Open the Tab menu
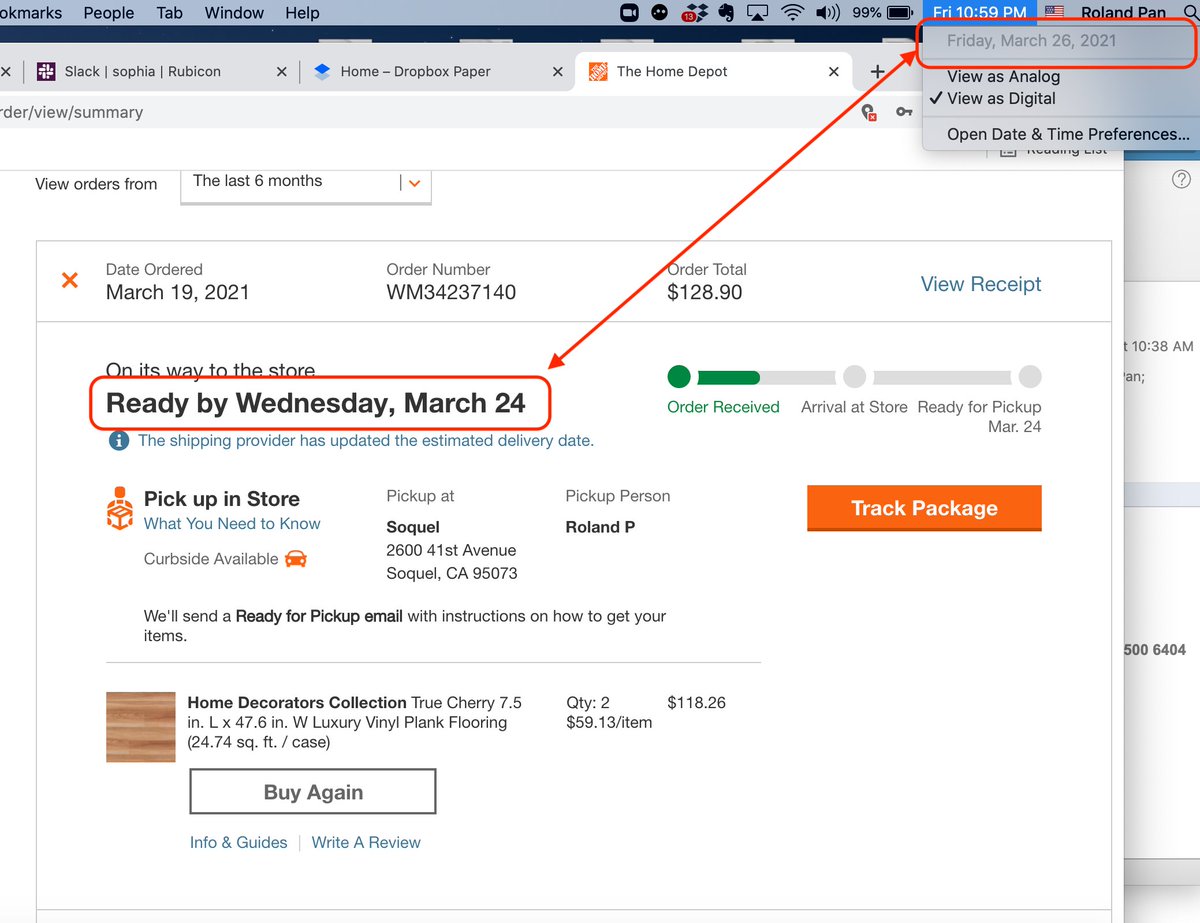The image size is (1200, 923). point(170,13)
